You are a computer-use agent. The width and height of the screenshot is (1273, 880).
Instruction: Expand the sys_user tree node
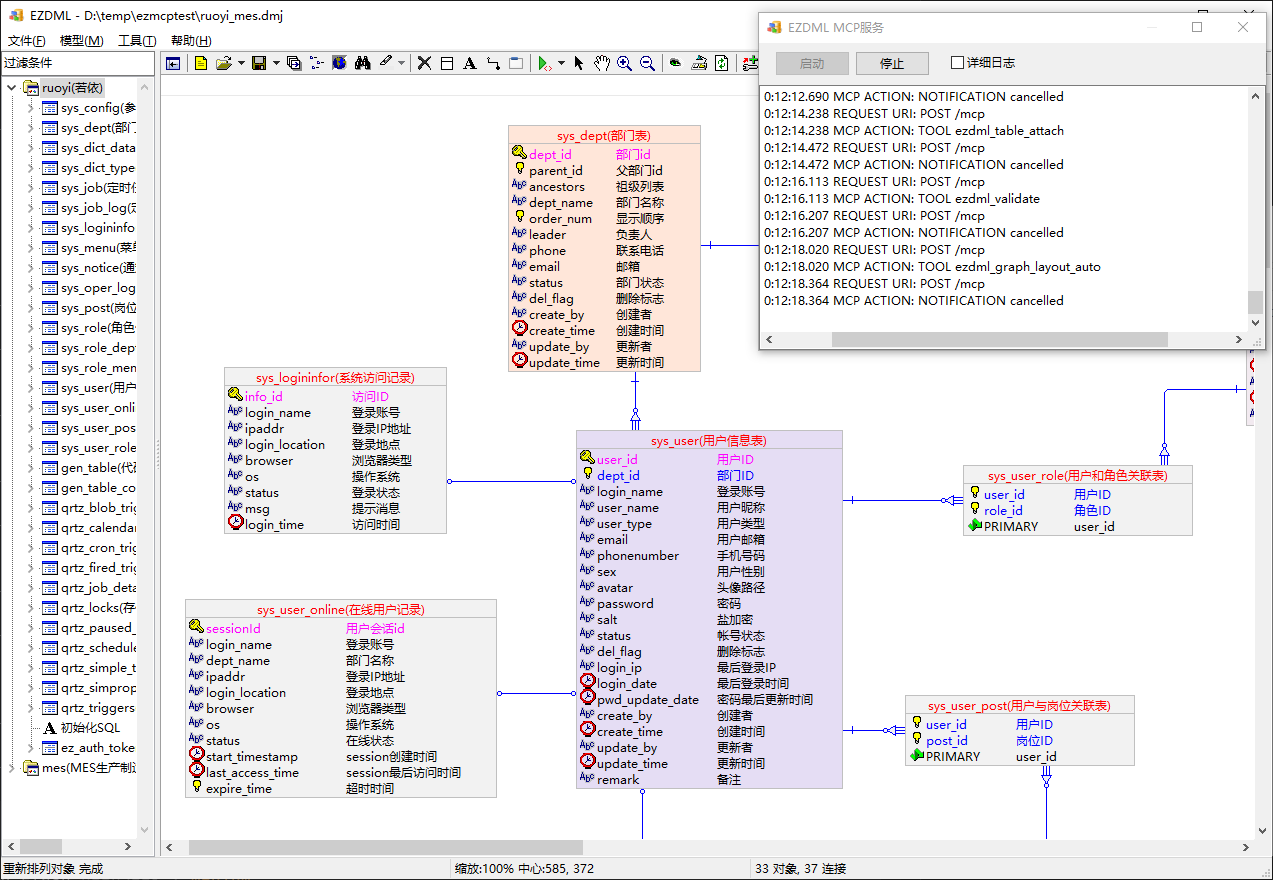30,388
